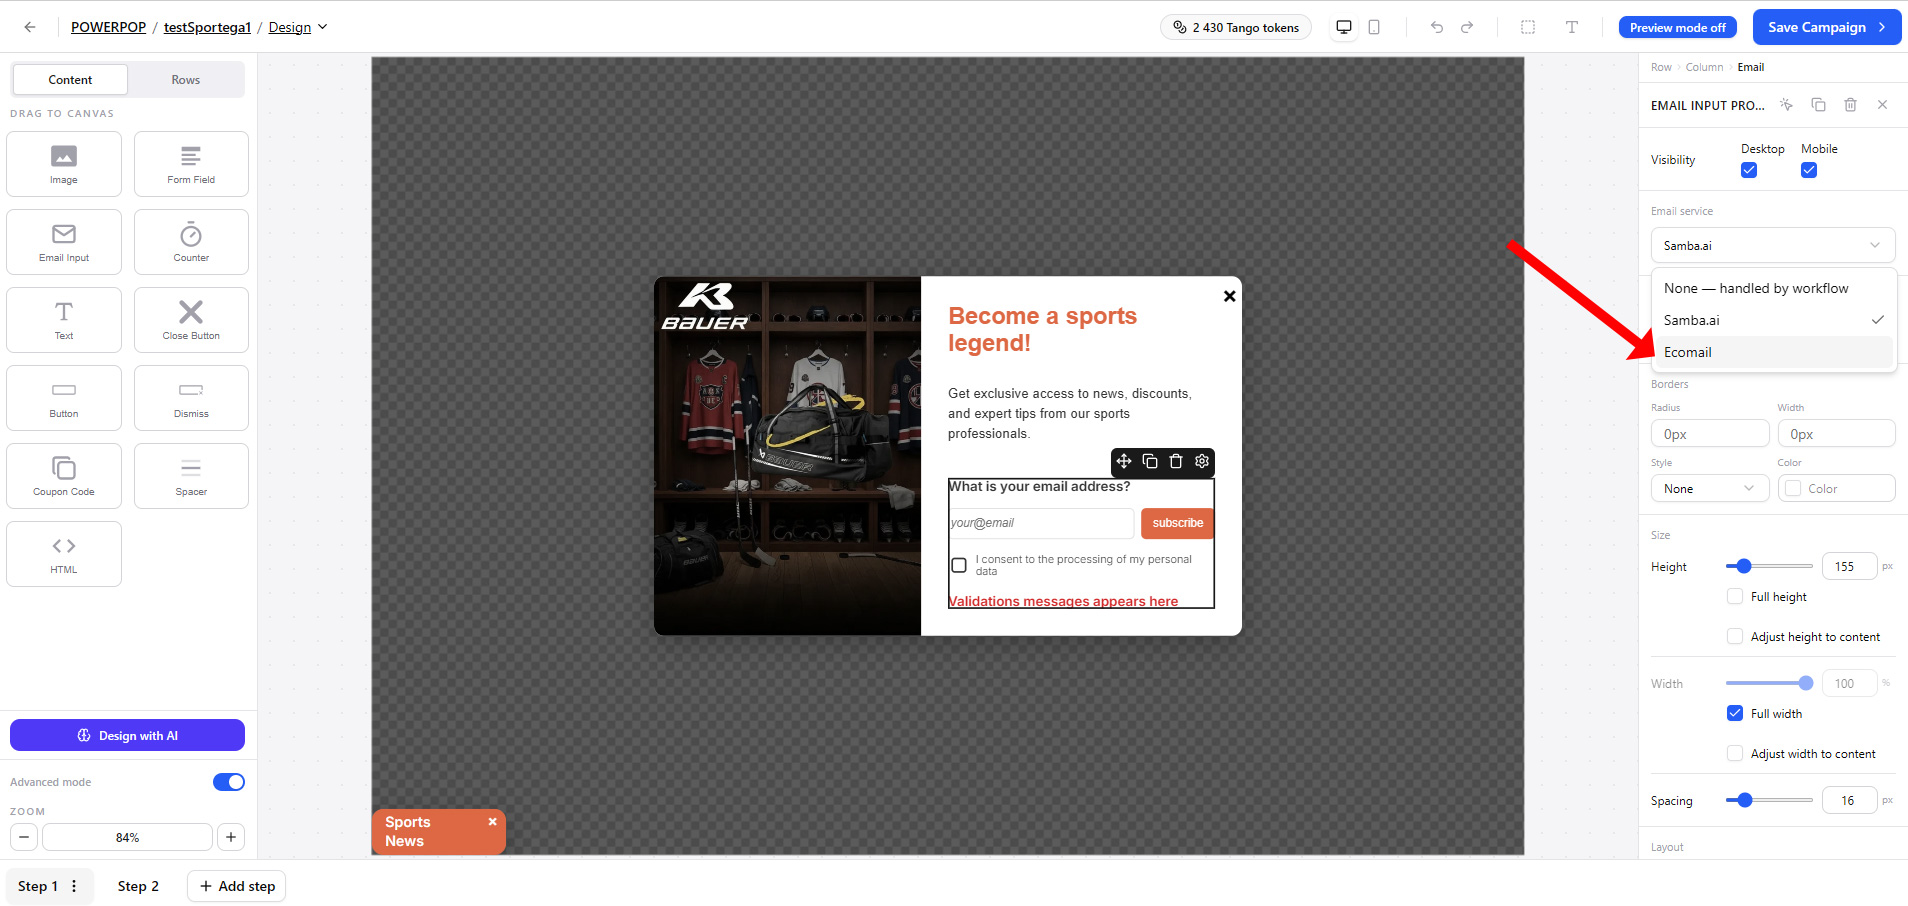
Task: Click the Save Campaign button
Action: click(x=1827, y=27)
